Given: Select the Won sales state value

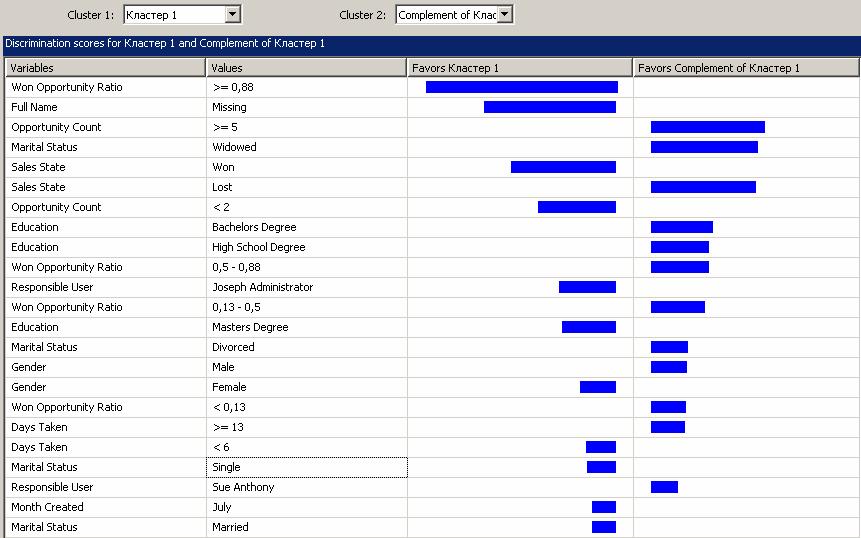Looking at the screenshot, I should [x=306, y=167].
